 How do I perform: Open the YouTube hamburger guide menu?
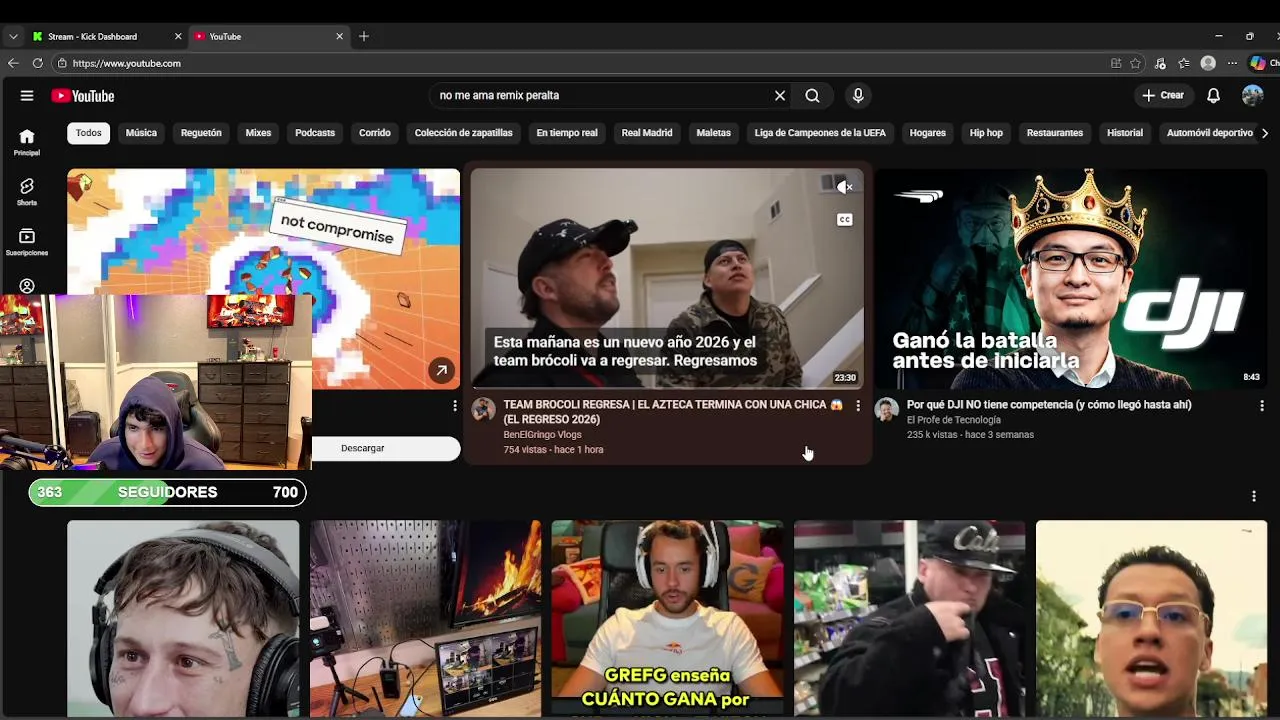tap(27, 96)
